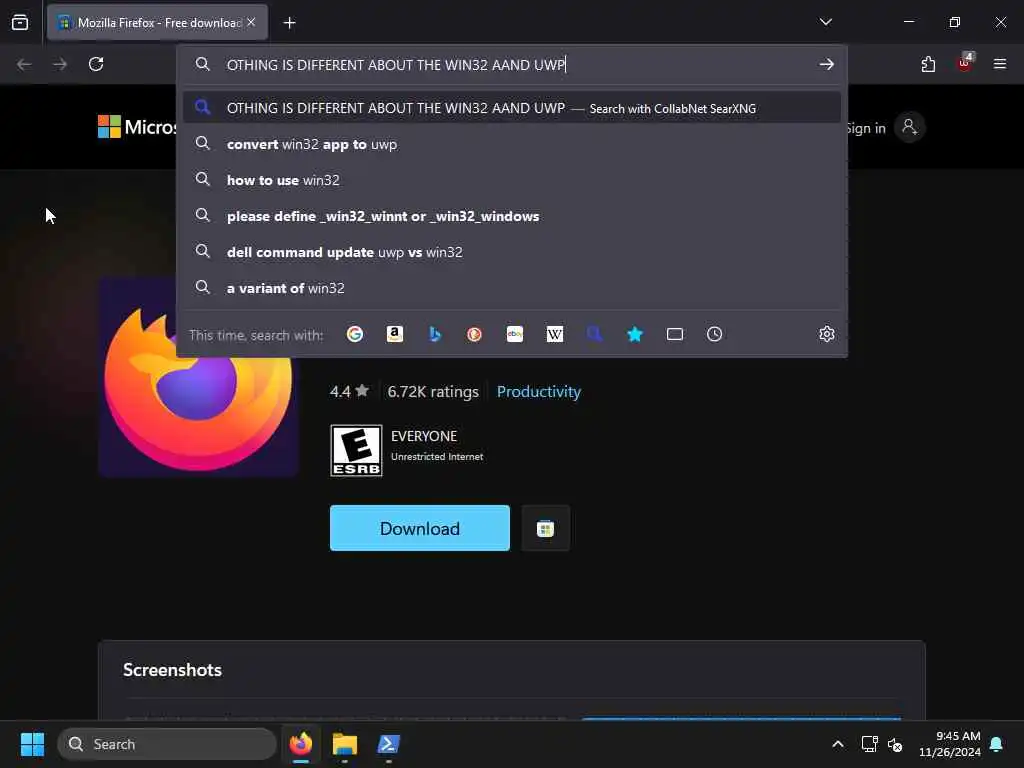Search this time with DuckDuckGo
Viewport: 1024px width, 768px height.
pos(475,334)
